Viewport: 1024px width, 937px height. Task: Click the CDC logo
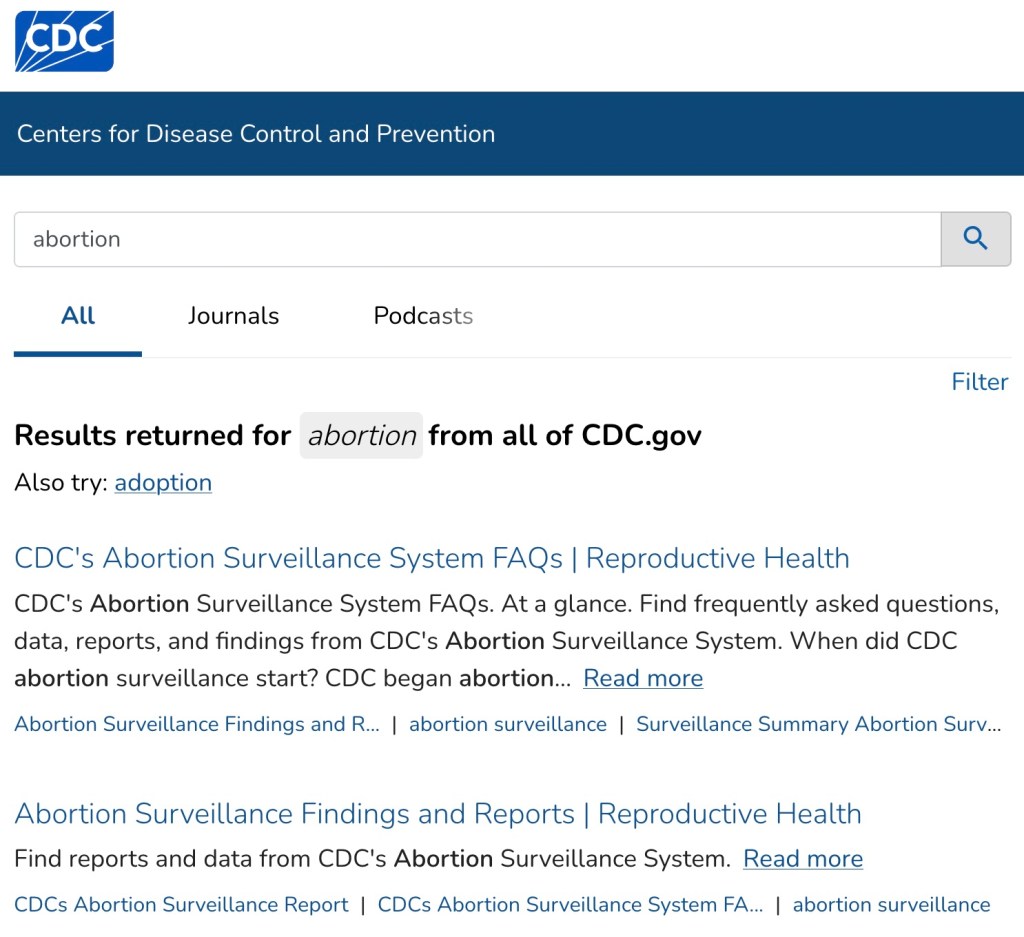point(64,41)
